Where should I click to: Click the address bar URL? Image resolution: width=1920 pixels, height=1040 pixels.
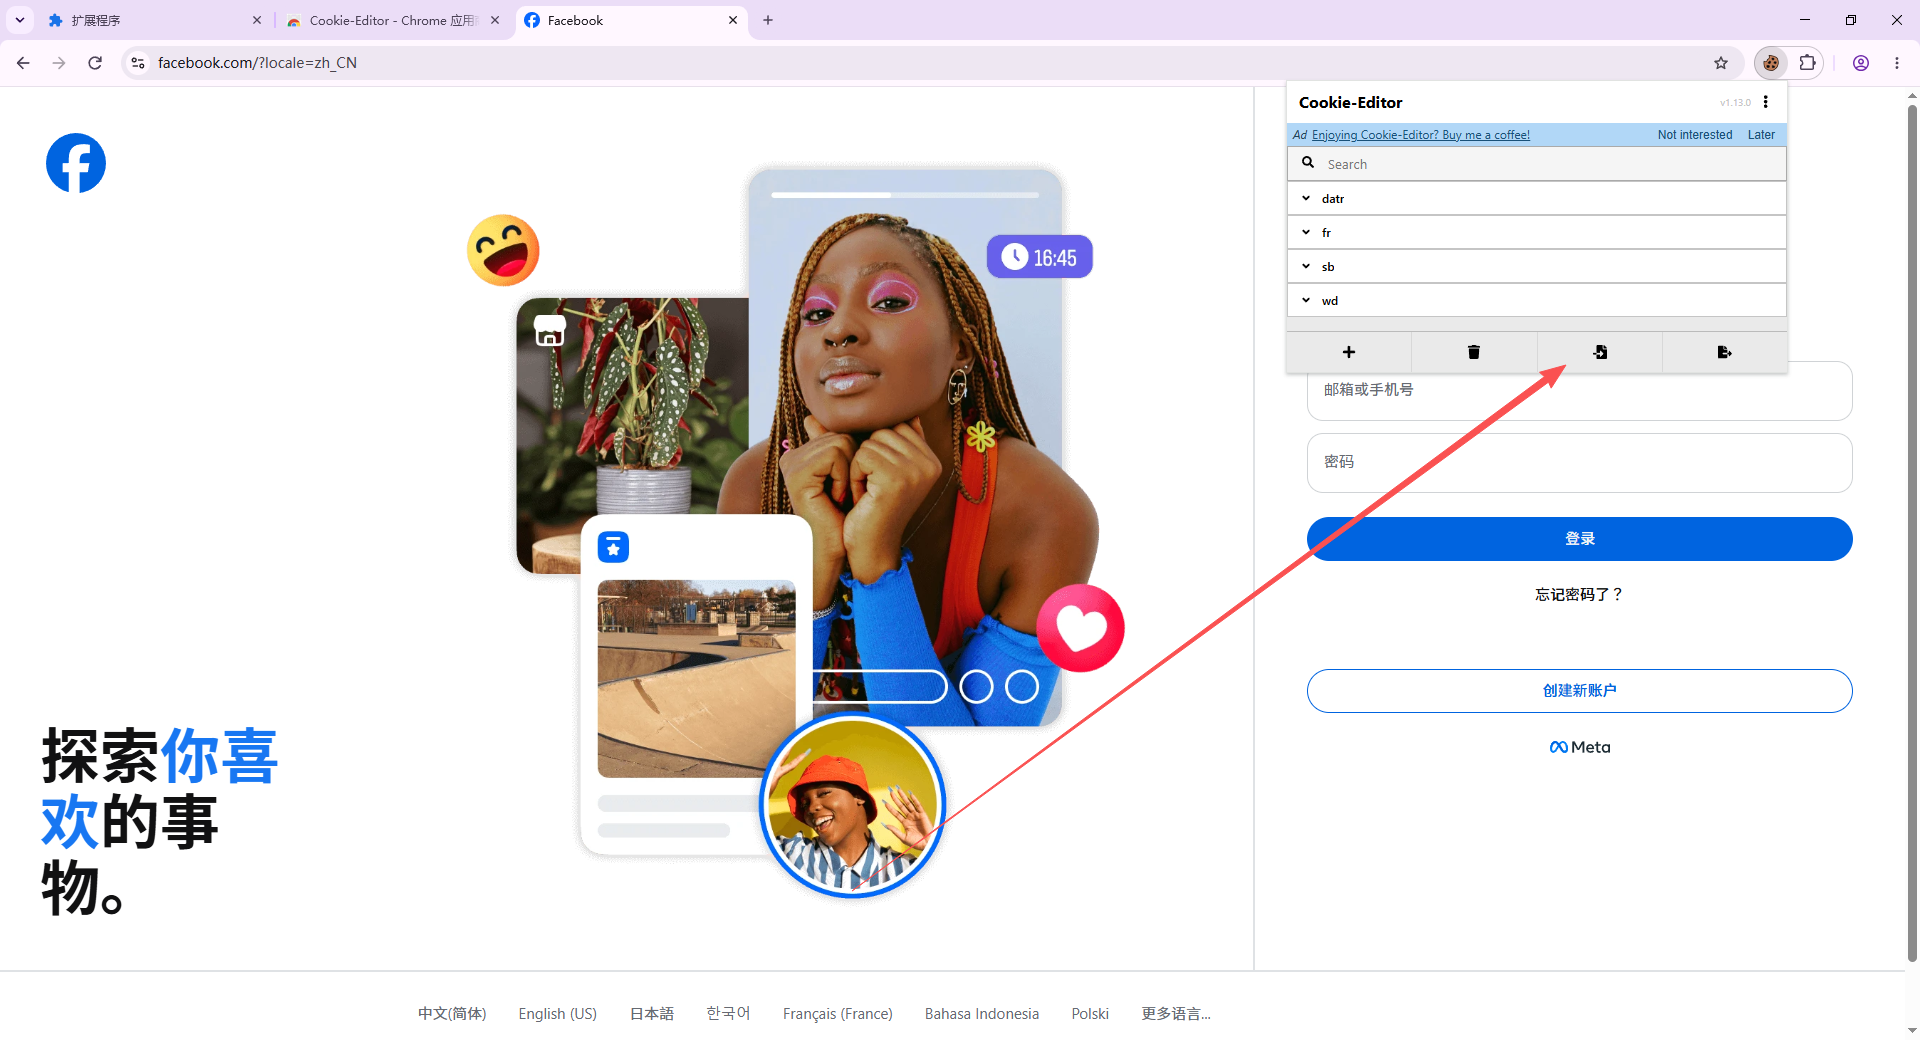[x=257, y=63]
